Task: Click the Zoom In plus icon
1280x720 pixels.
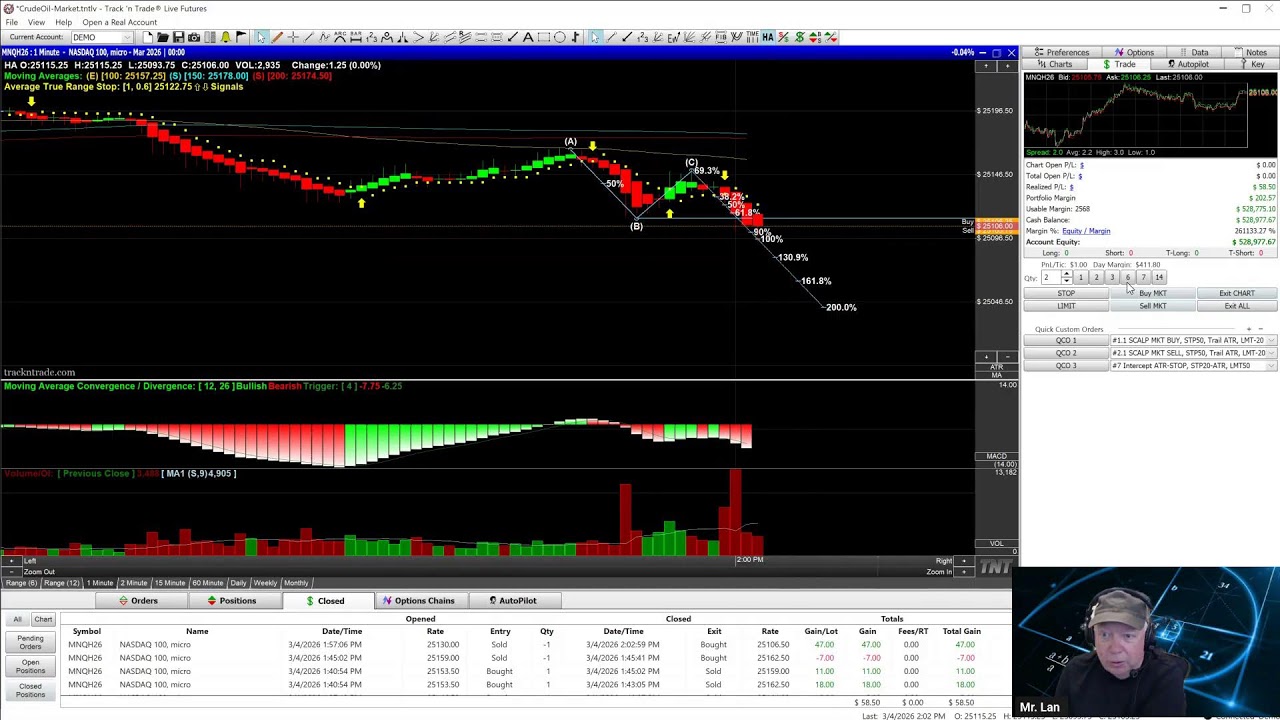Action: pos(963,572)
